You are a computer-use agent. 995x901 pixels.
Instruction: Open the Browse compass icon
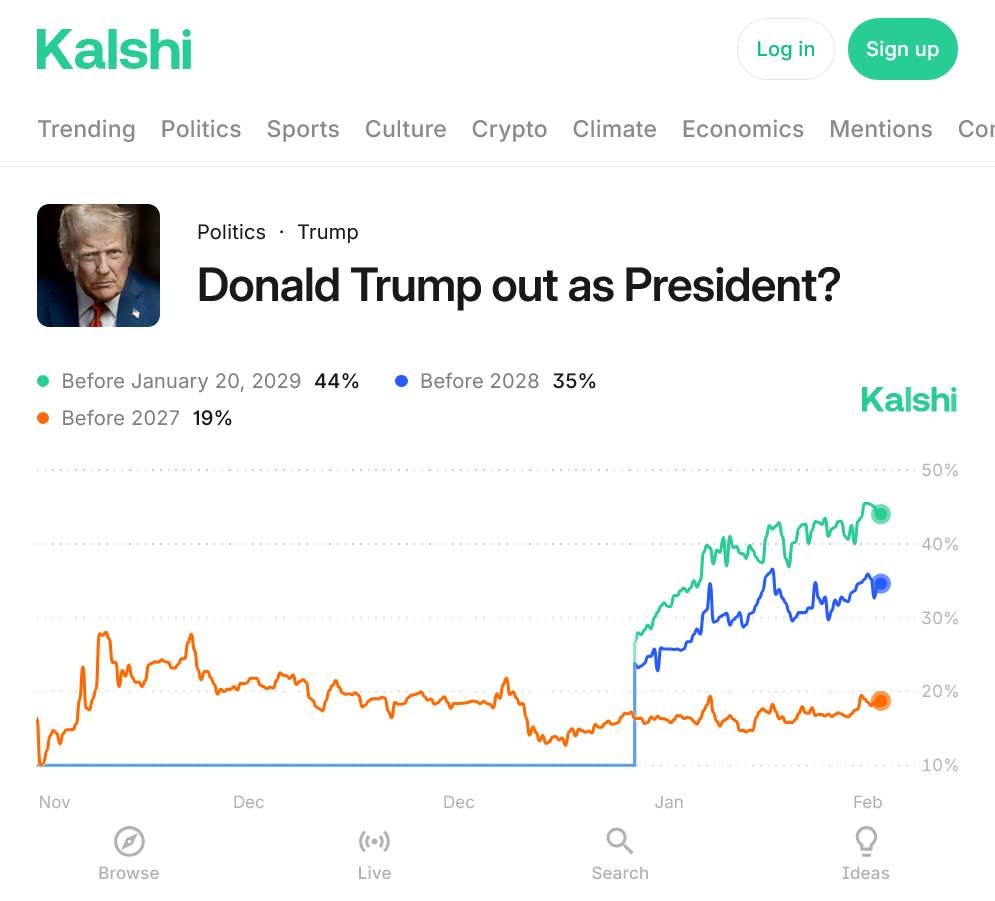click(129, 842)
